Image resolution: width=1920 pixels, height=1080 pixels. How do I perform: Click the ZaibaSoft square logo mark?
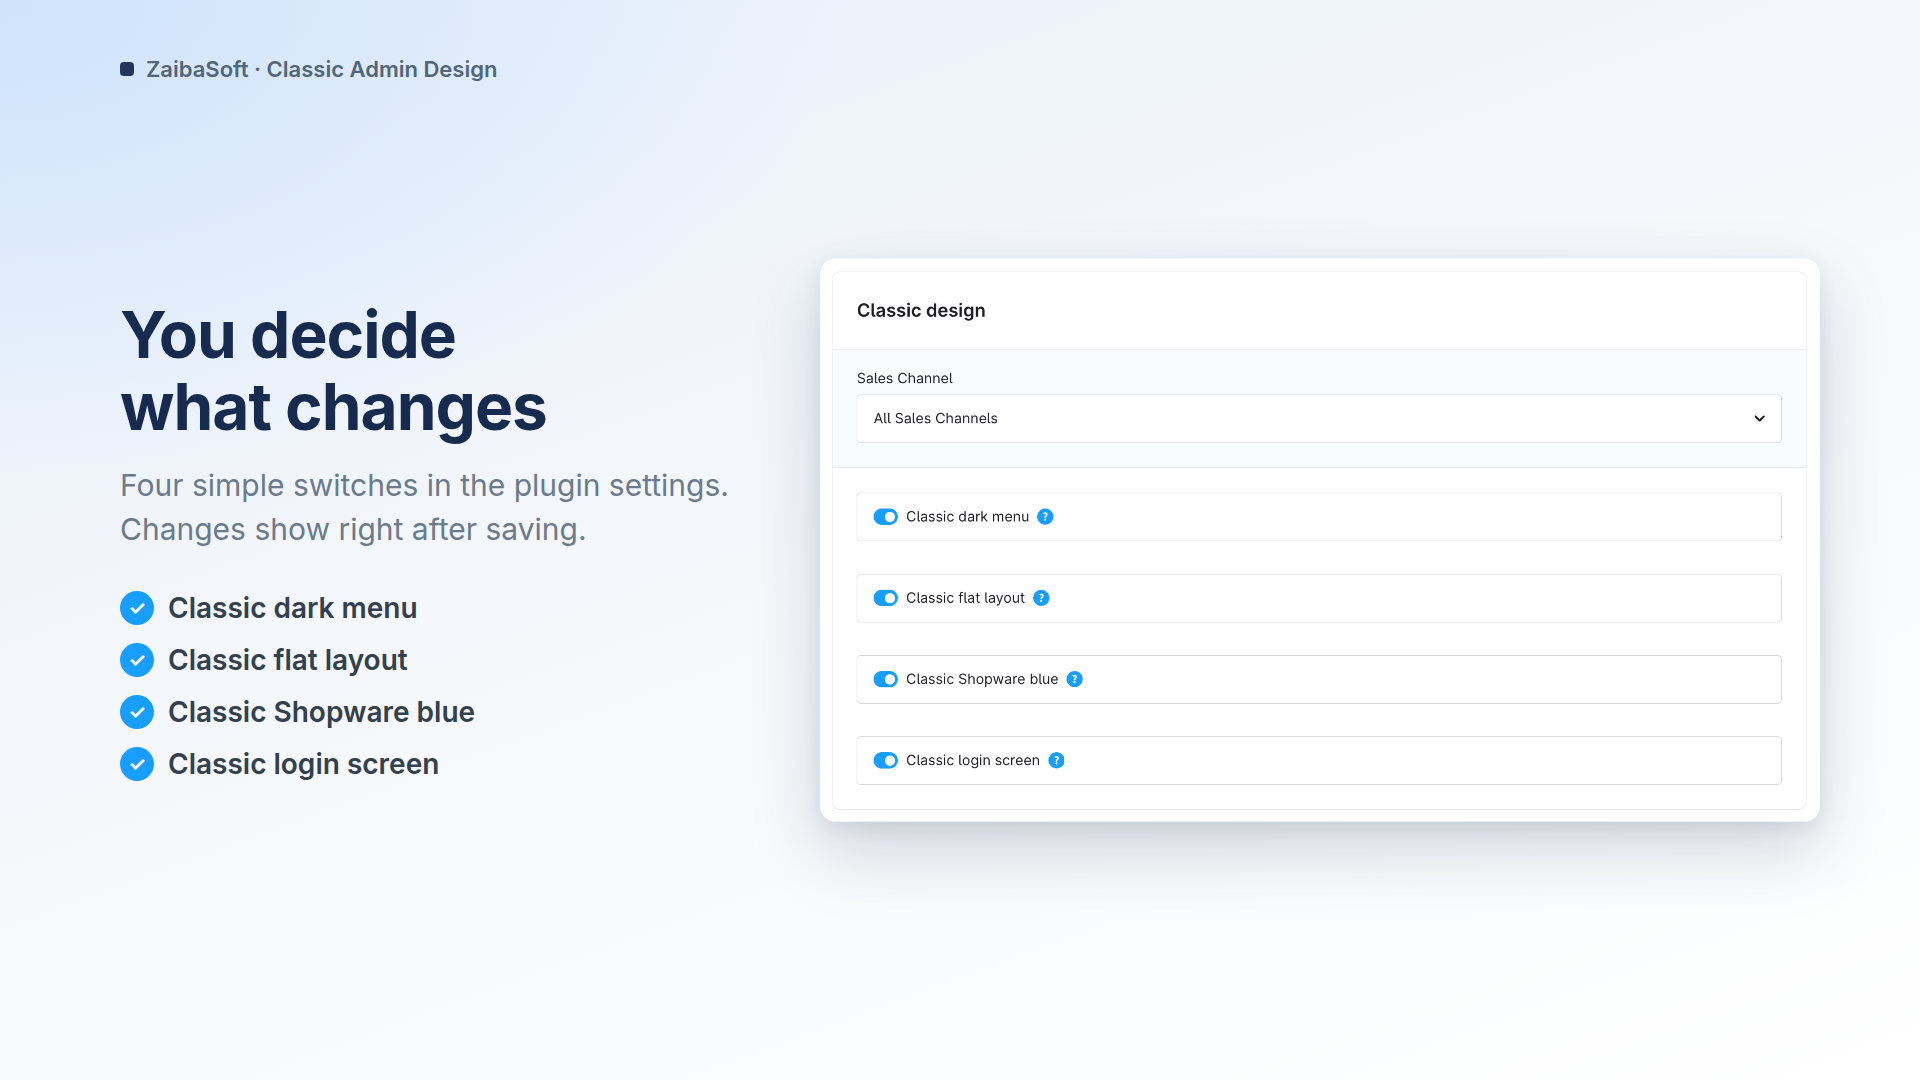[x=127, y=69]
